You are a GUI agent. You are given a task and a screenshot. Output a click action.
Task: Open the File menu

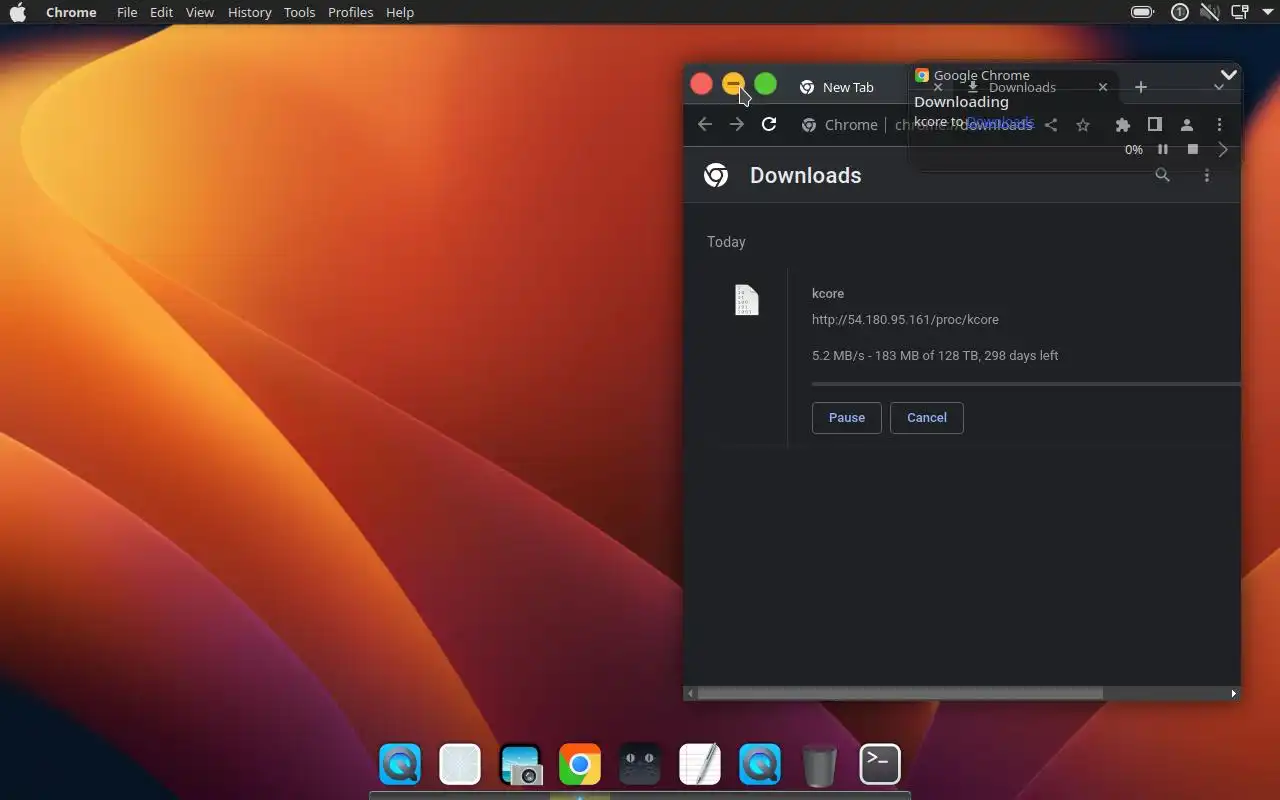pyautogui.click(x=127, y=12)
